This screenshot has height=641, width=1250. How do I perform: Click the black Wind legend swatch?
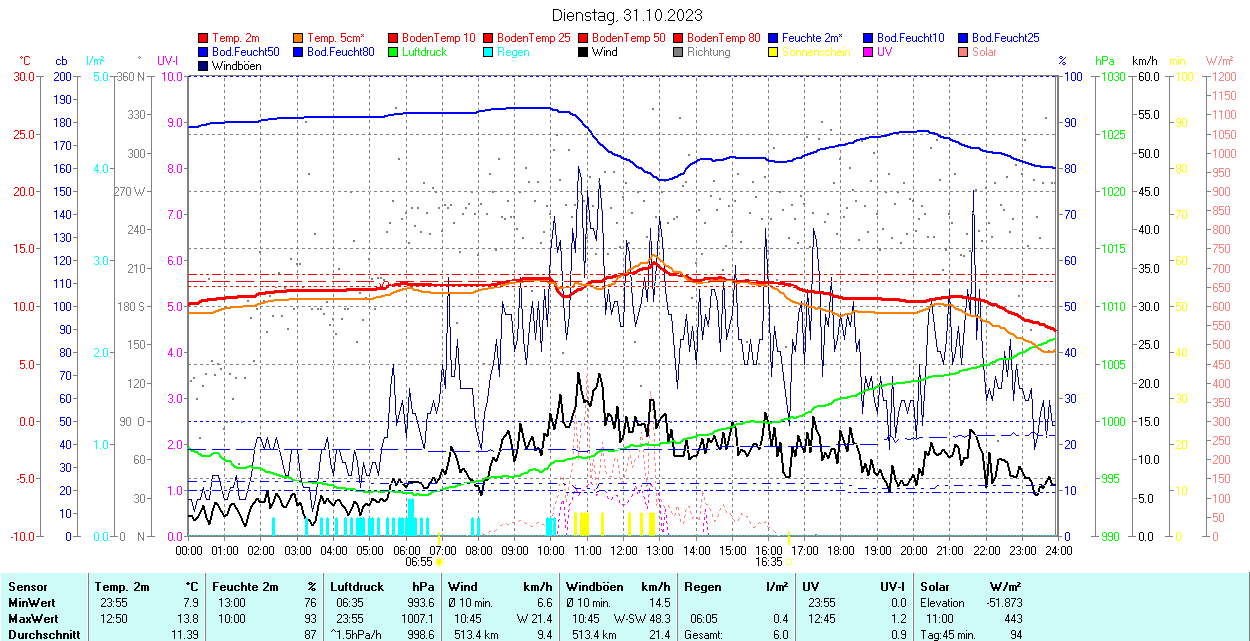pos(583,52)
